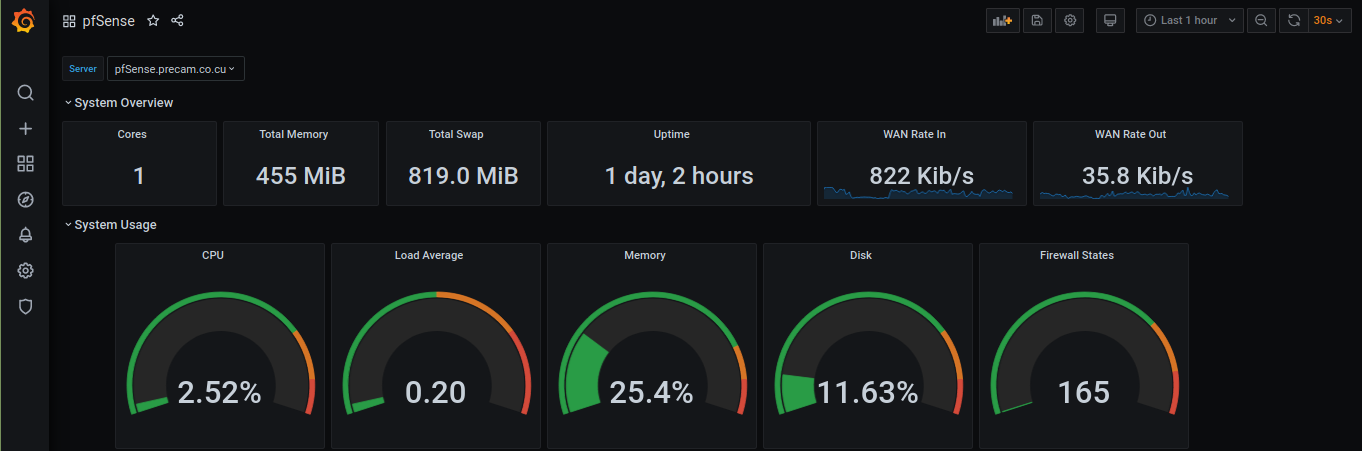Screen dimensions: 1362x451
Task: Click the Server variable label
Action: (83, 69)
